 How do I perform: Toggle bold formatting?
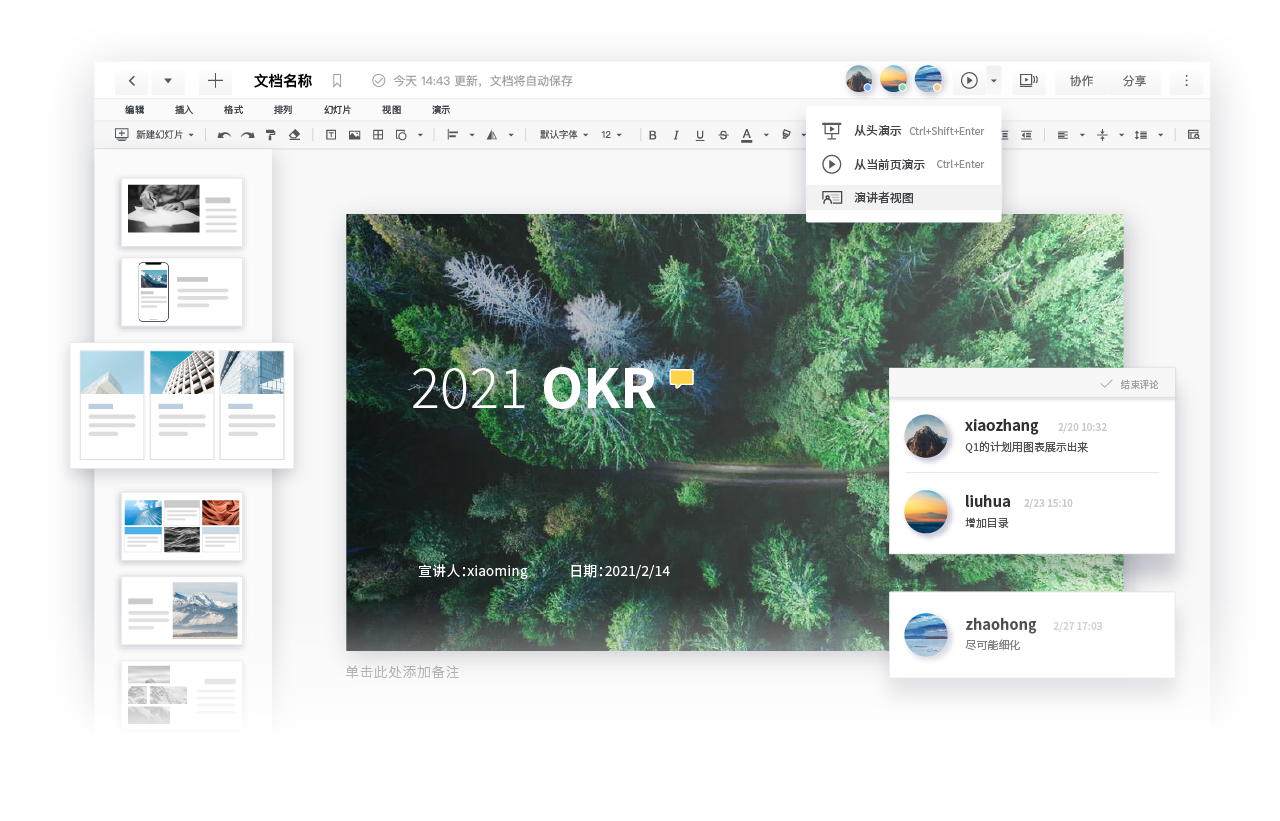pos(652,135)
